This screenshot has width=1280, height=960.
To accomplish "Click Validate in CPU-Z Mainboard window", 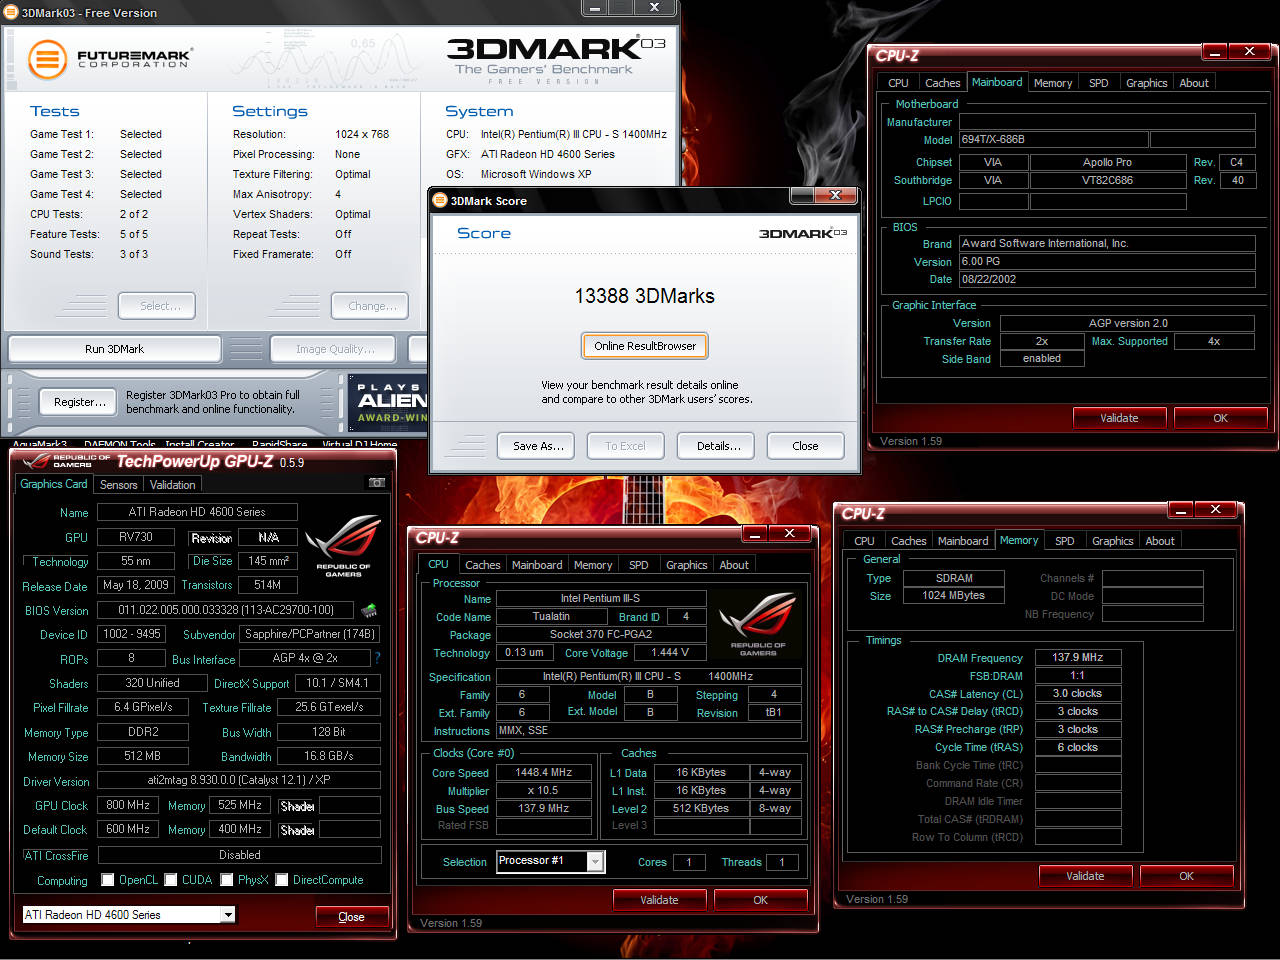I will coord(1119,418).
